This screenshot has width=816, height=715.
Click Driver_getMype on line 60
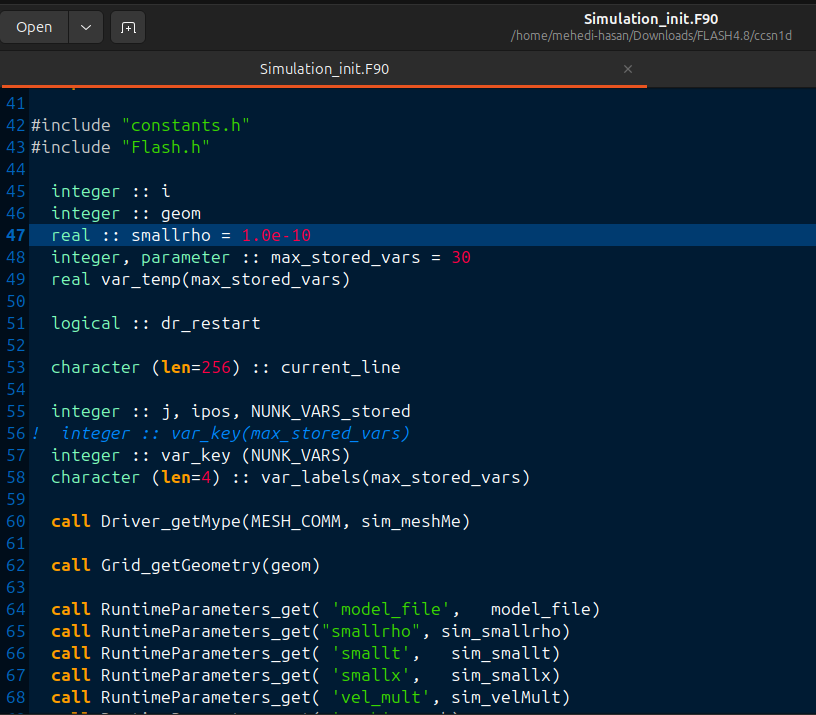[171, 521]
